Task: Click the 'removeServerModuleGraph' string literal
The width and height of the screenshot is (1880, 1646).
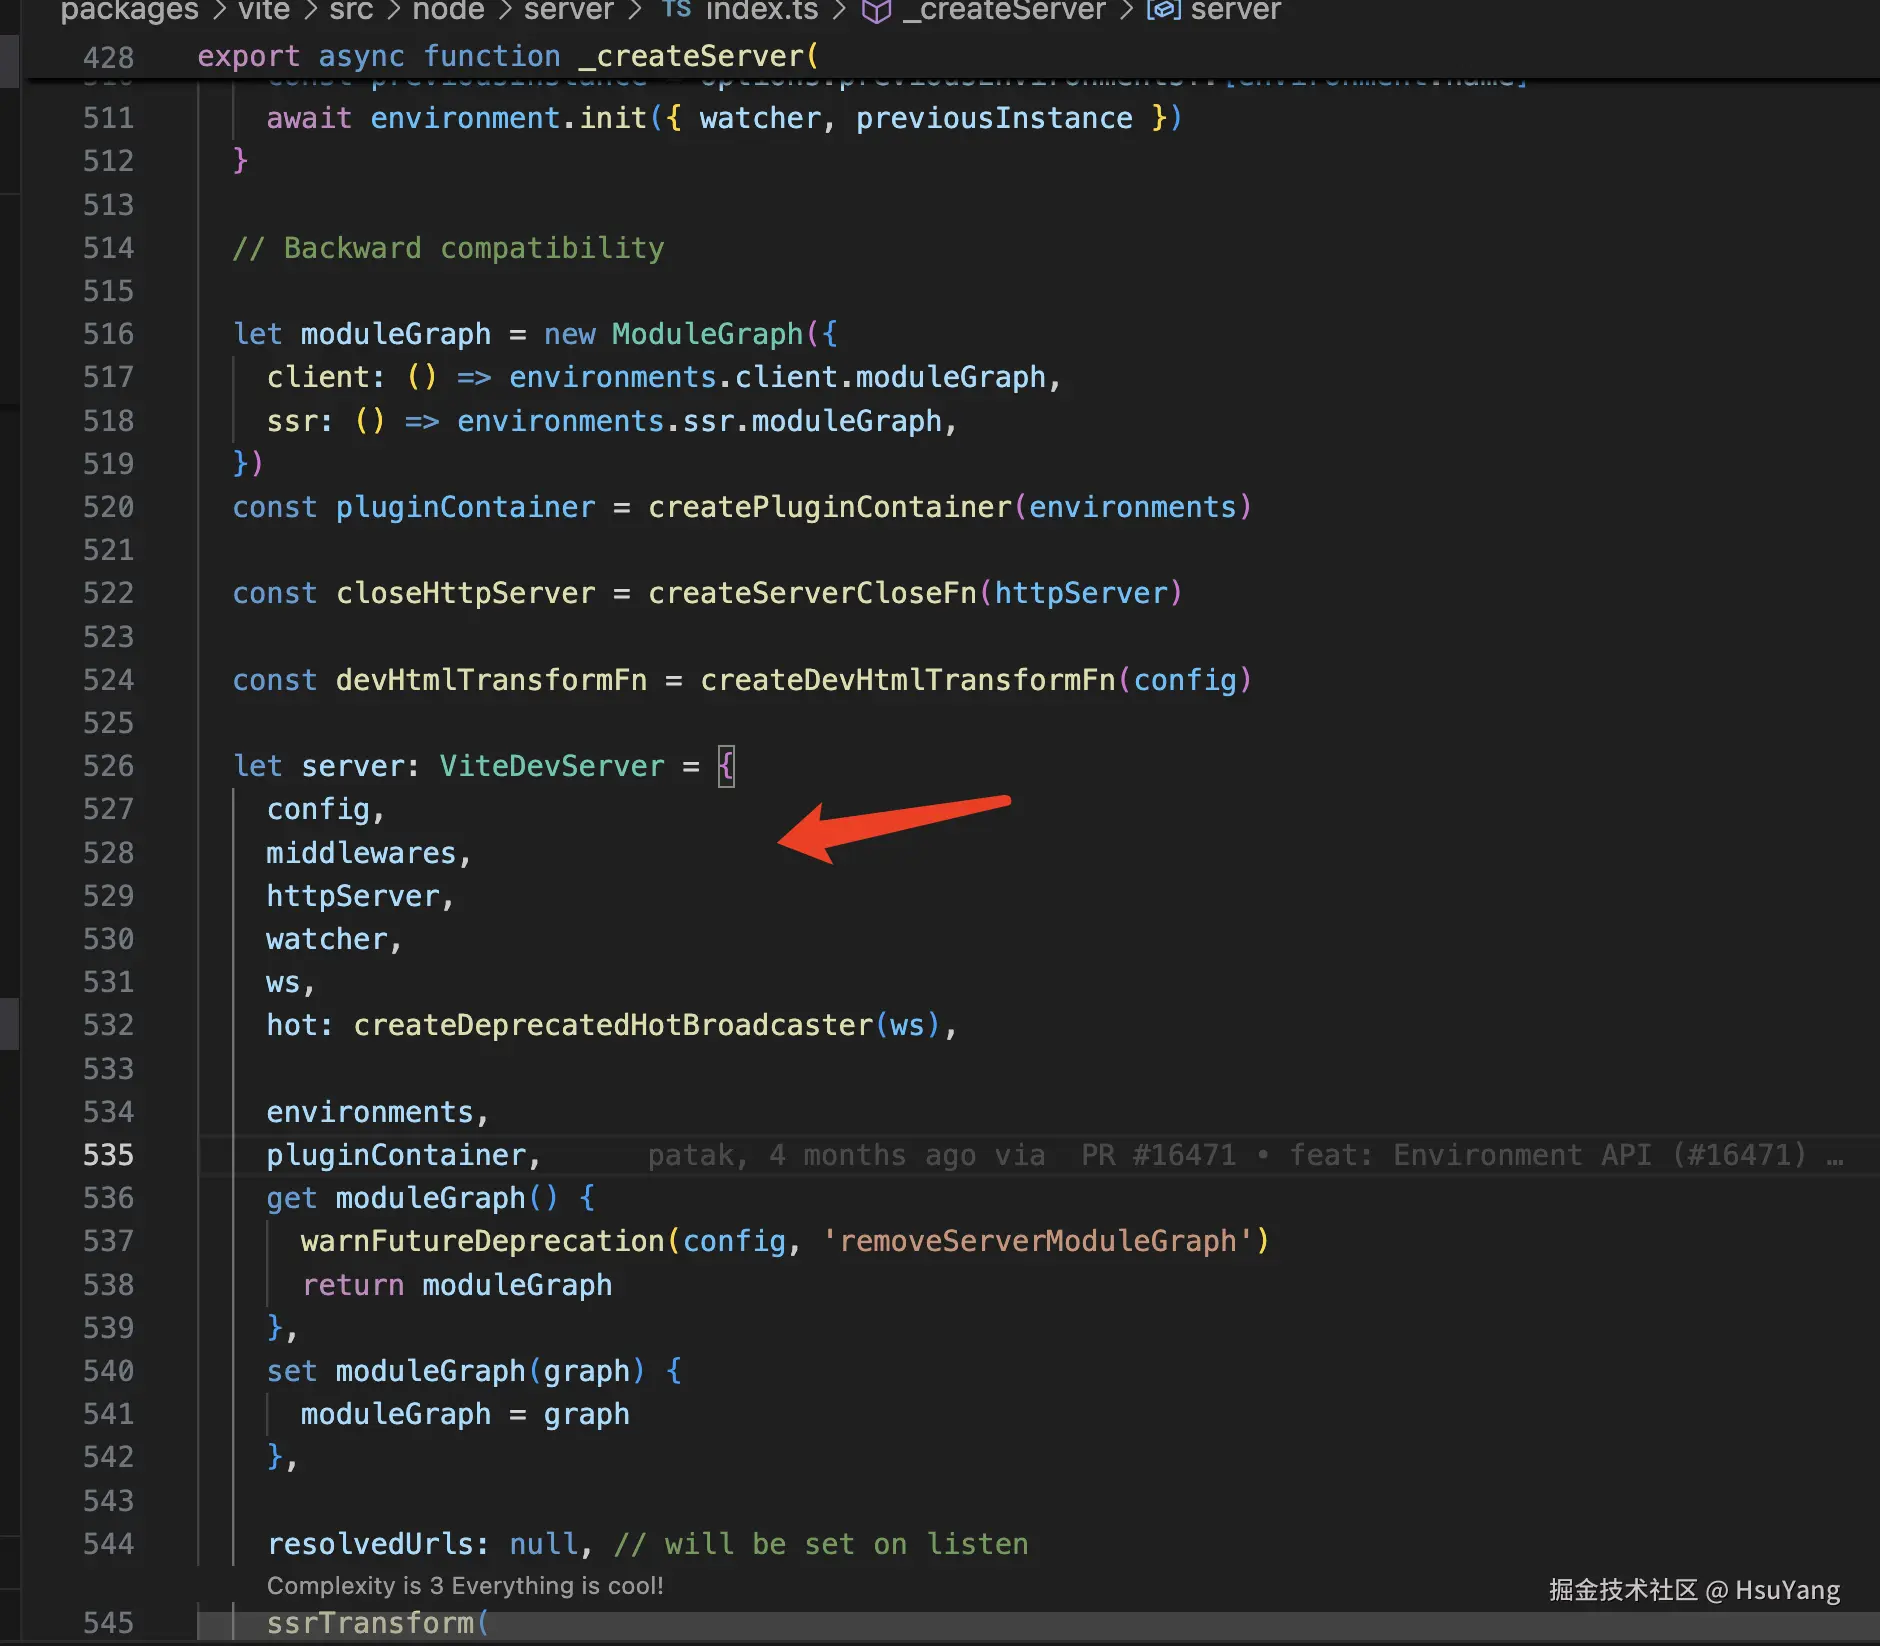Action: [x=1038, y=1241]
